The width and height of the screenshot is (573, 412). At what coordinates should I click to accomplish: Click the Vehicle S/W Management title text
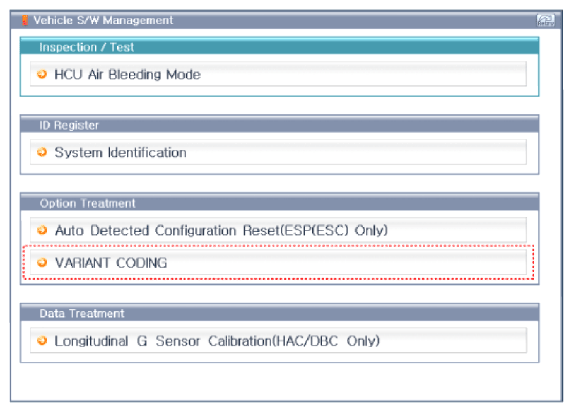[x=103, y=20]
